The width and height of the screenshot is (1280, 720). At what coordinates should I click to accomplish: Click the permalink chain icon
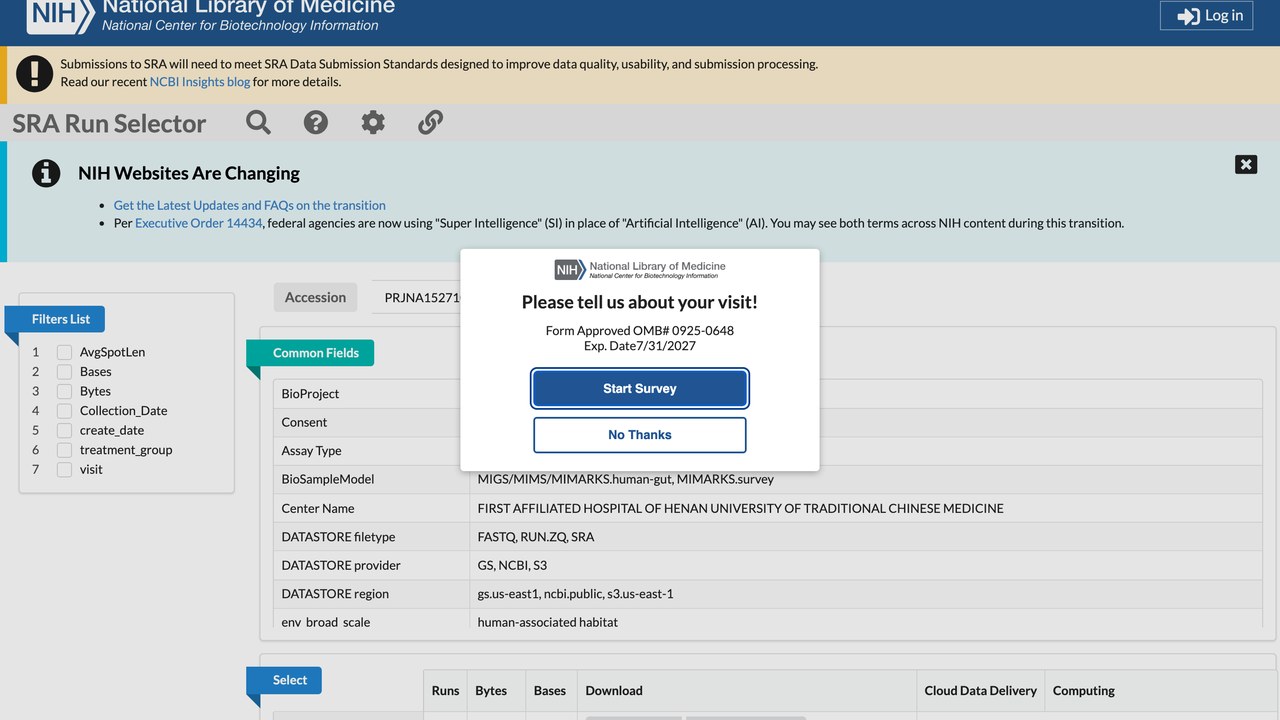point(430,122)
